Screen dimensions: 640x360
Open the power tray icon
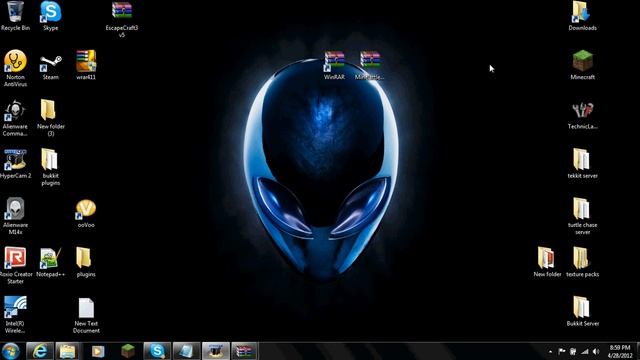(573, 351)
